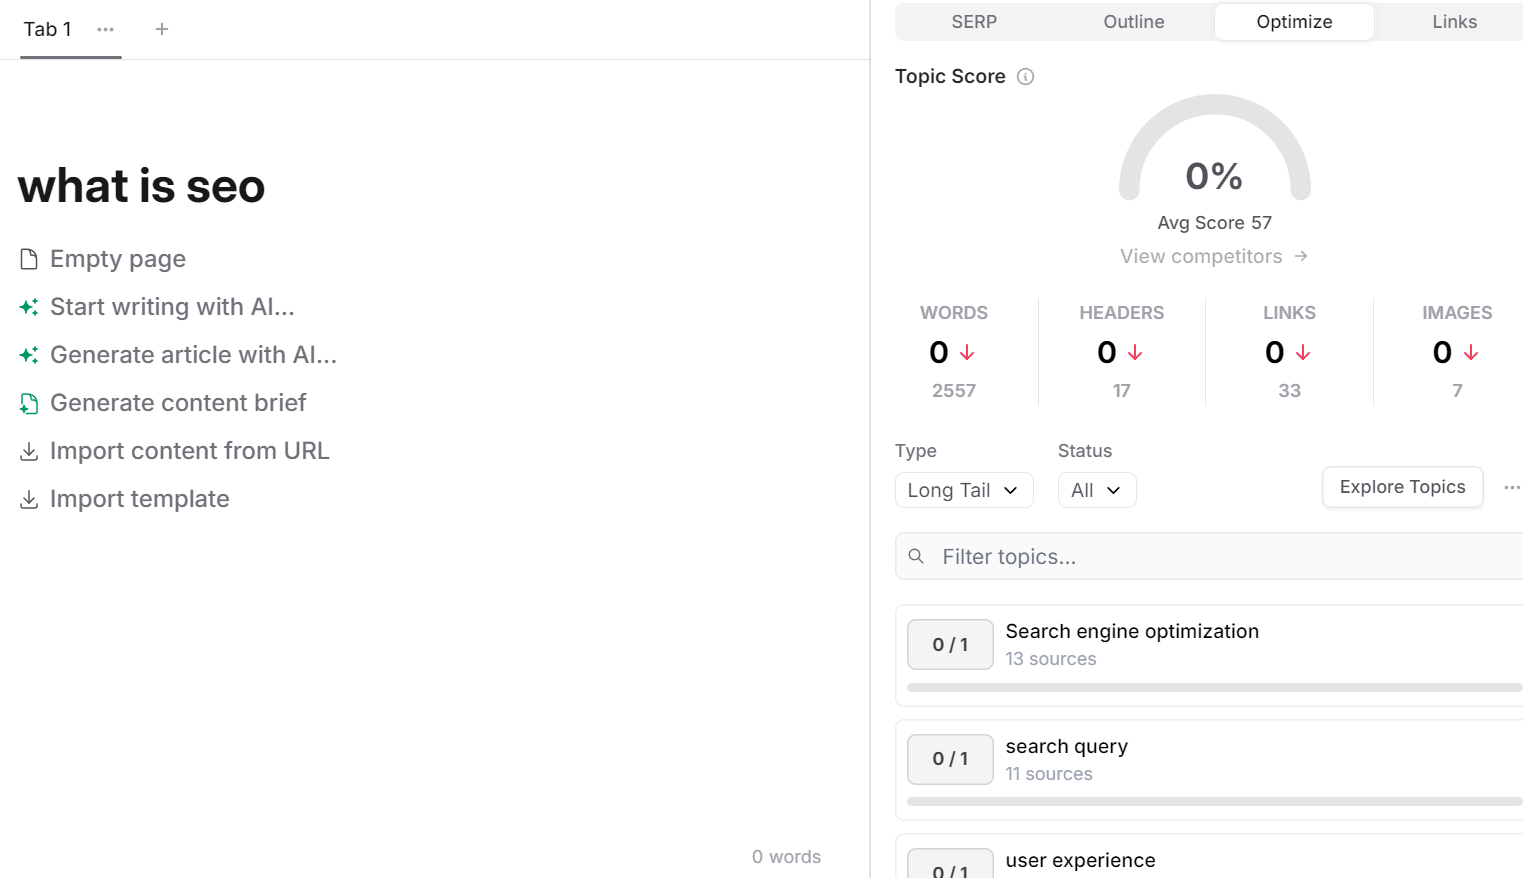Click the download icon beside Import template
The height and width of the screenshot is (878, 1523).
pos(29,499)
